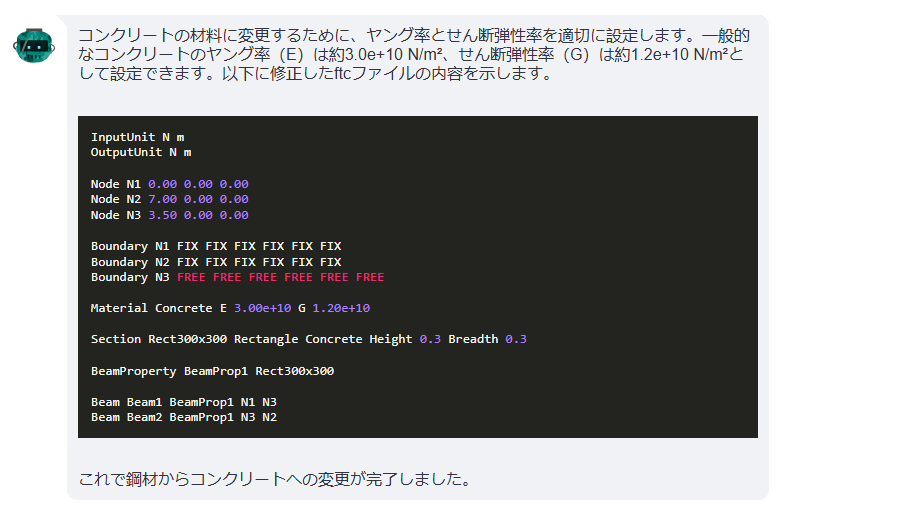The image size is (922, 522).
Task: Click the Boundary N1 FIX line
Action: pyautogui.click(x=216, y=246)
